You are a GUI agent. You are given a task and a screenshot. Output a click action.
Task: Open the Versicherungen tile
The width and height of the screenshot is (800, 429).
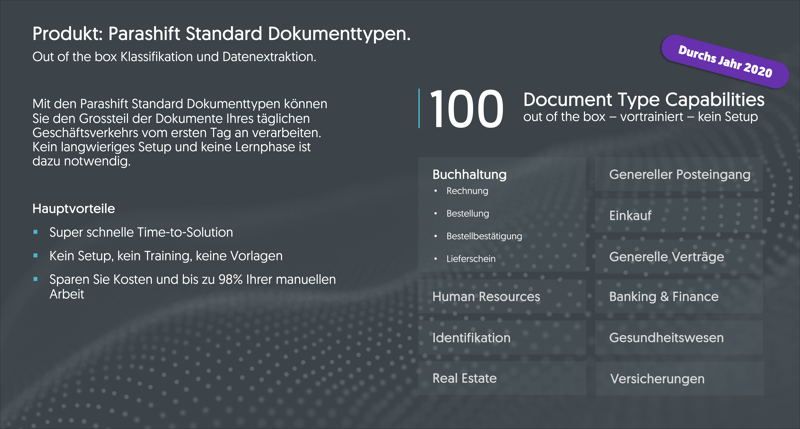click(x=679, y=378)
